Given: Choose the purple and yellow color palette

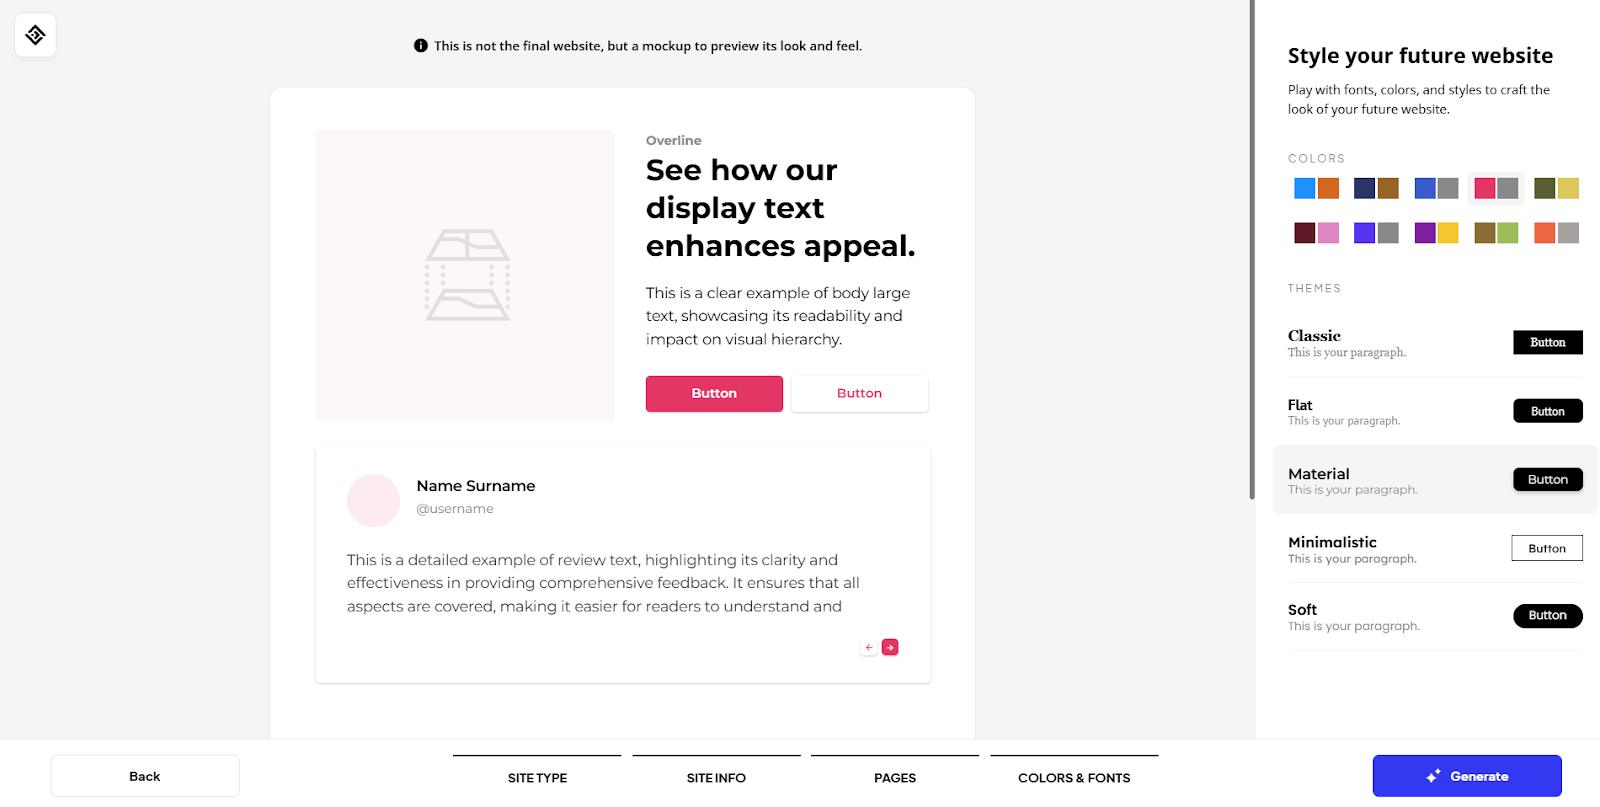Looking at the screenshot, I should click(1436, 233).
